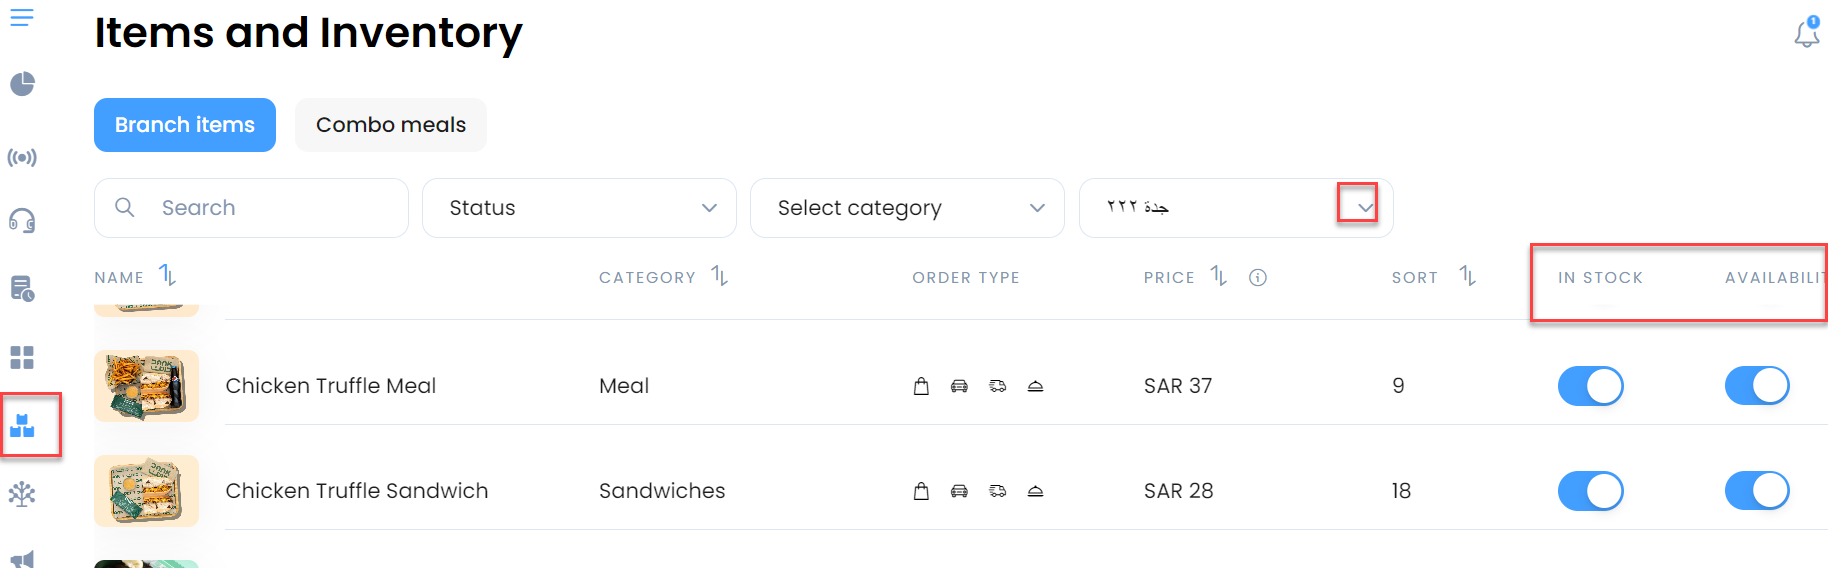Viewport: 1828px width, 568px height.
Task: Expand the Select category dropdown
Action: (907, 208)
